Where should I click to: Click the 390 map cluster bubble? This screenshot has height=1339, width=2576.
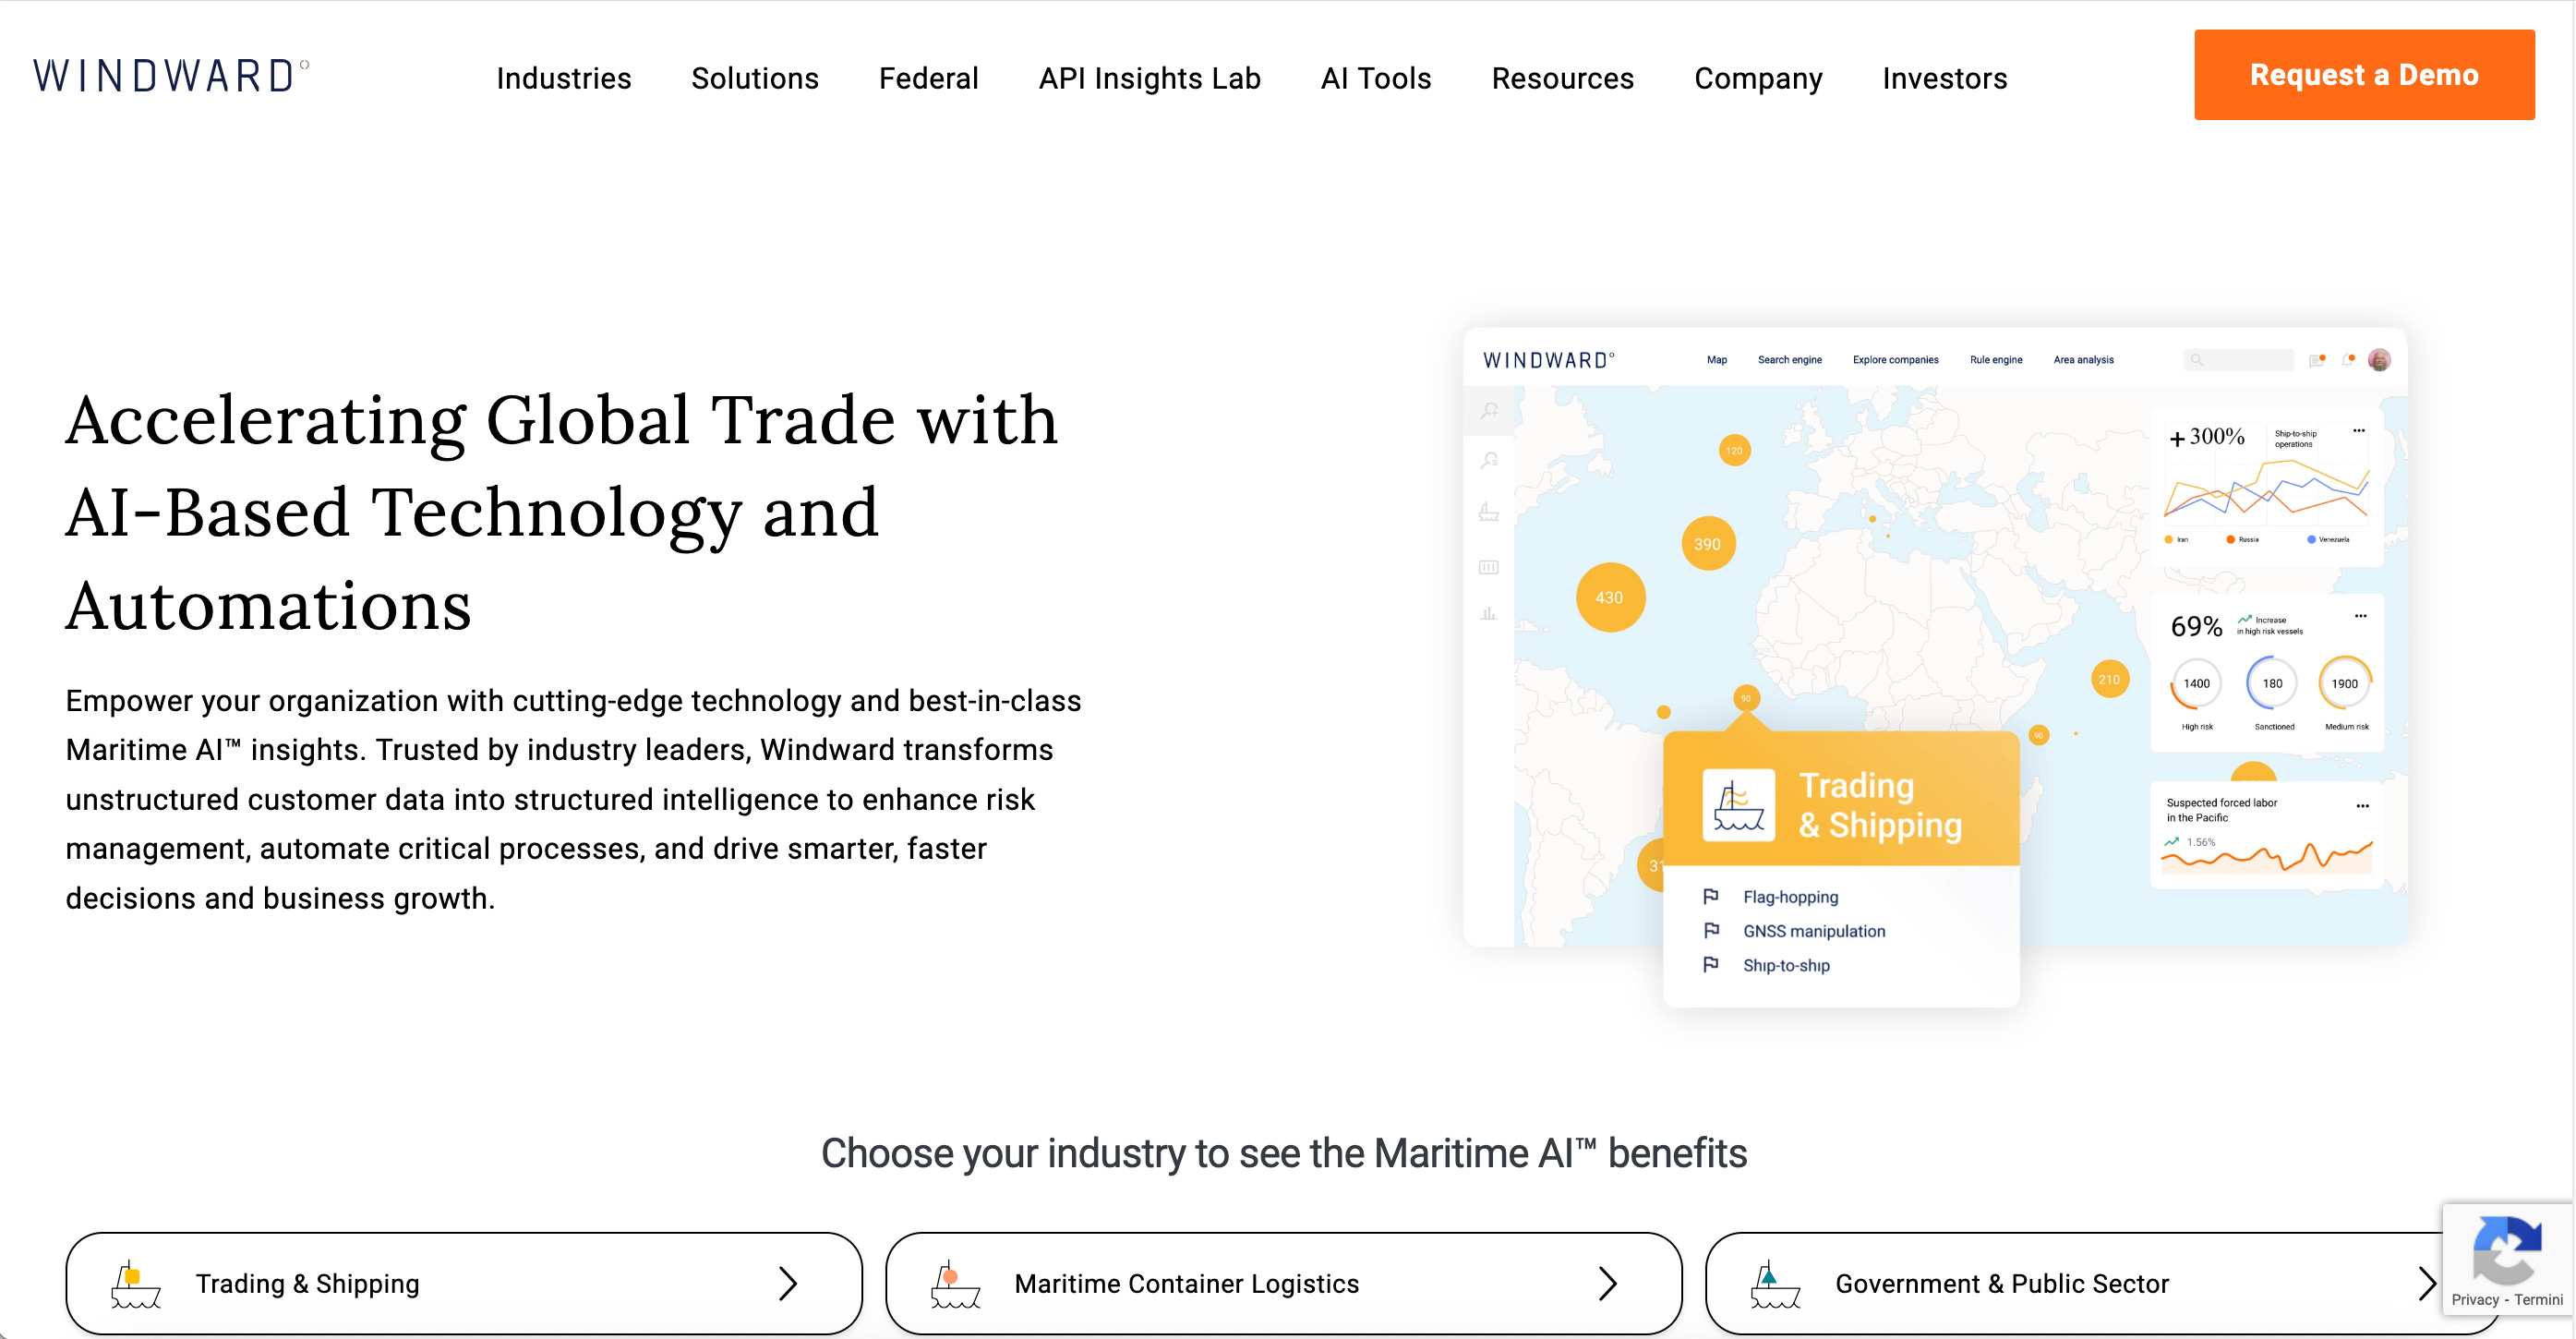click(x=1707, y=544)
